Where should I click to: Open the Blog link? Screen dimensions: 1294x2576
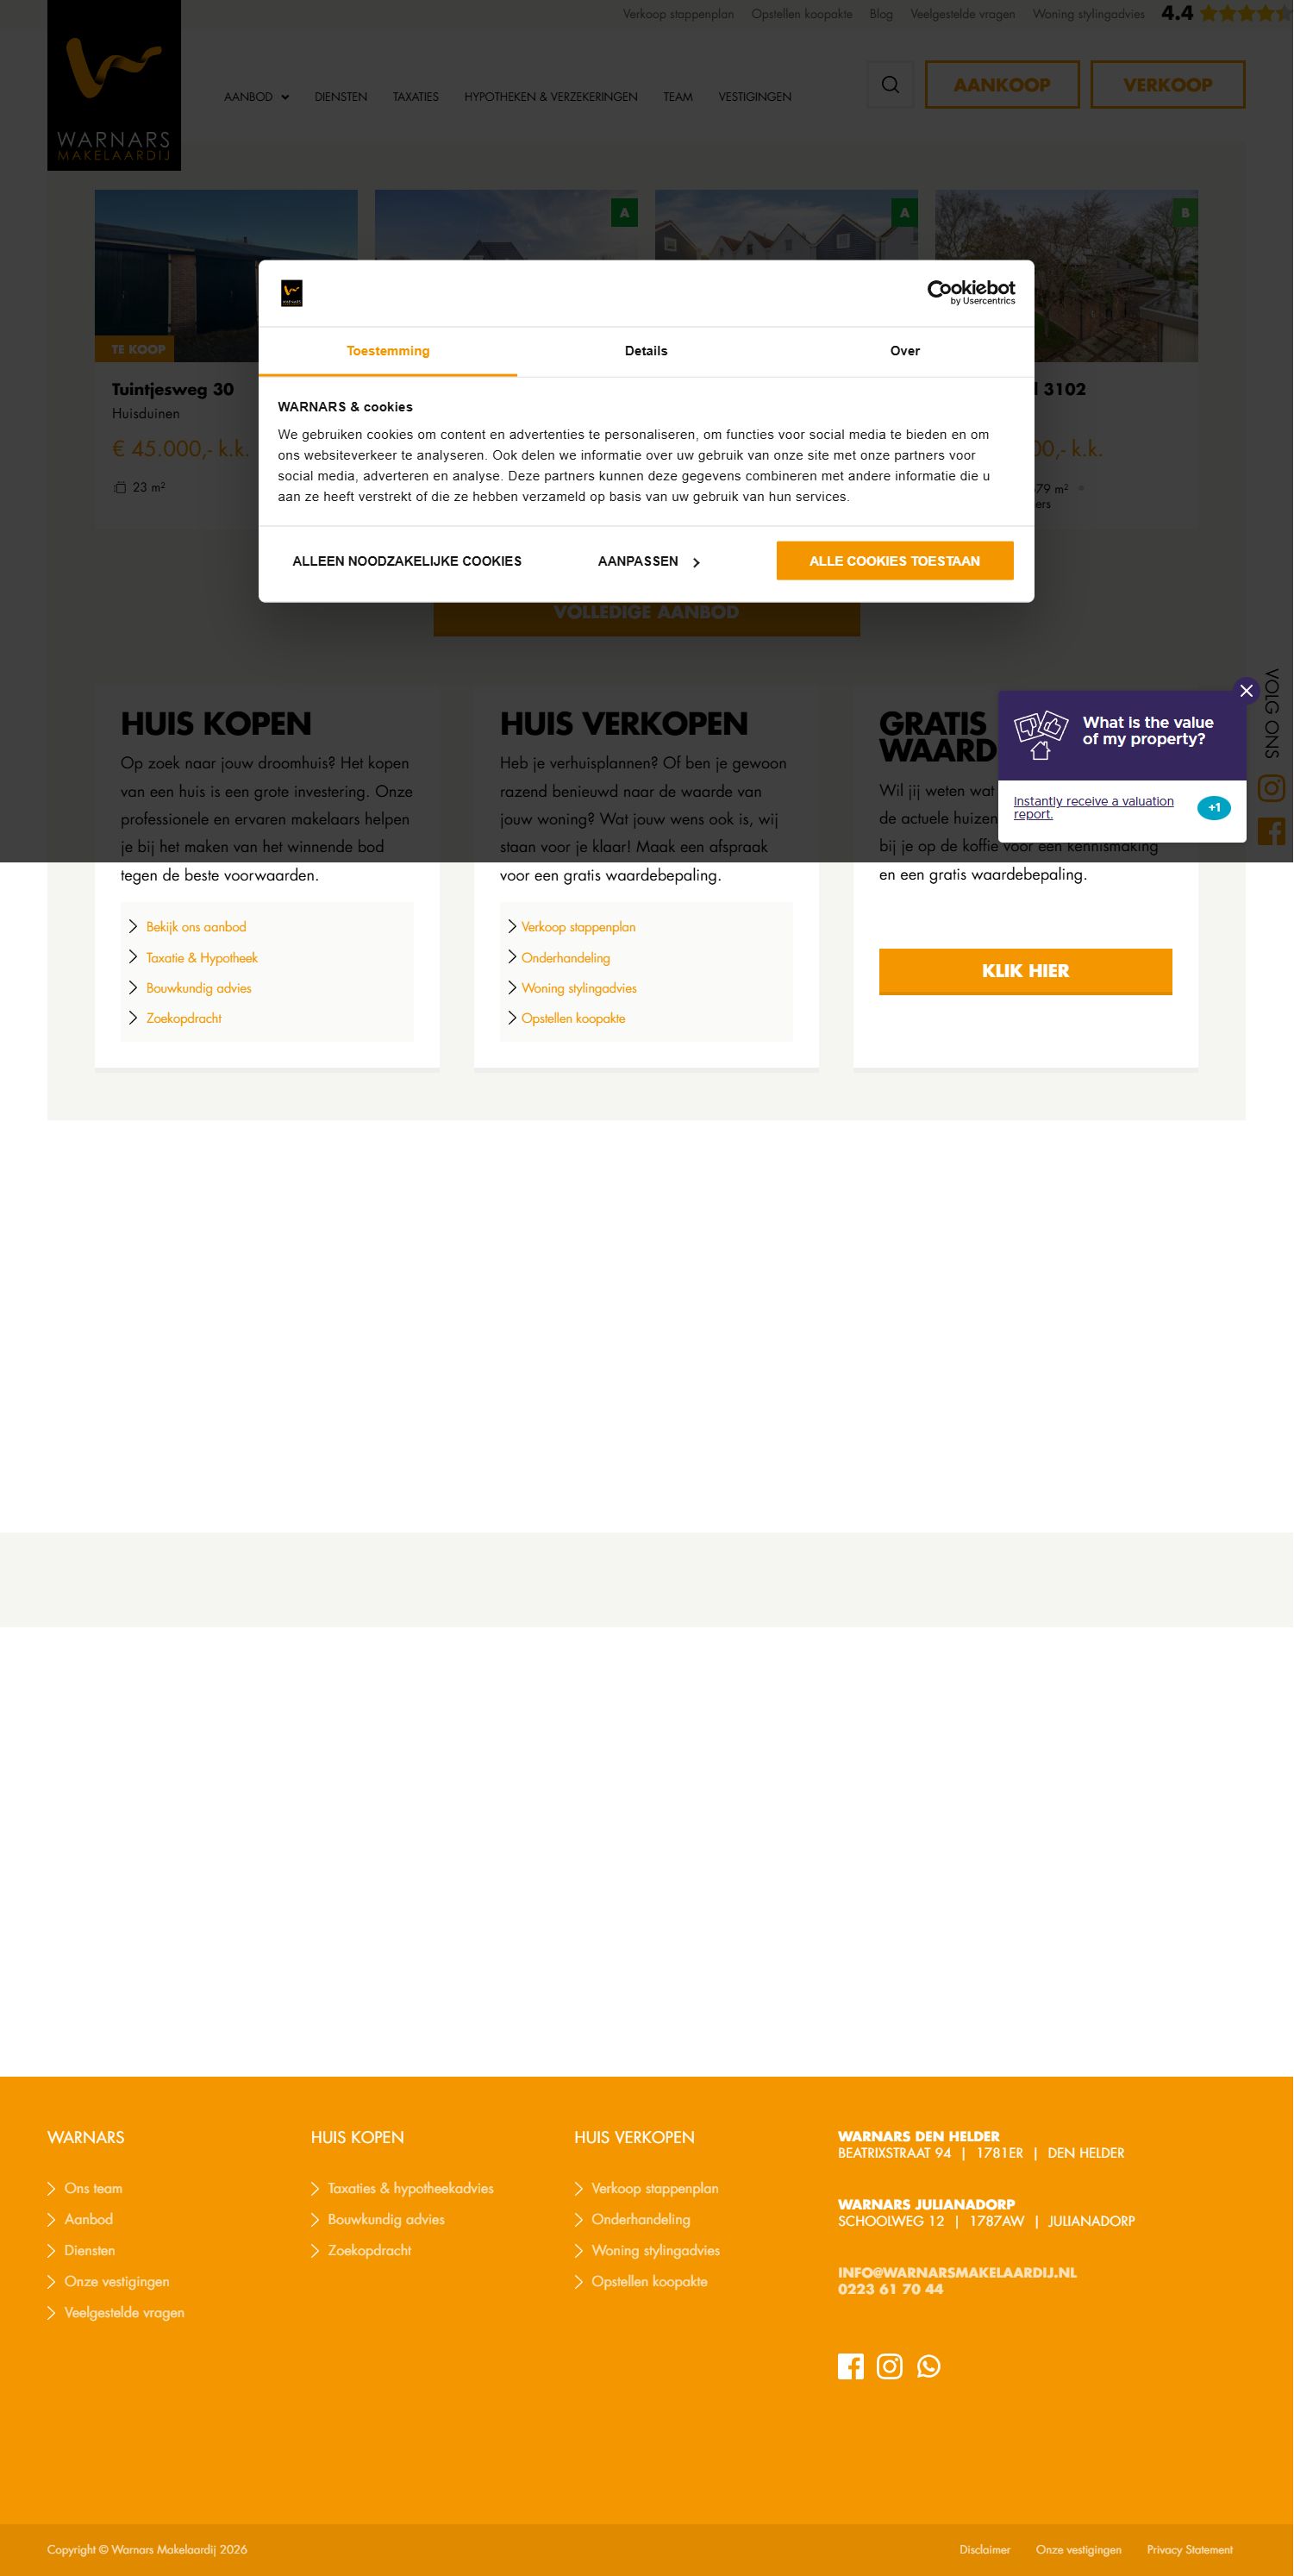tap(881, 14)
